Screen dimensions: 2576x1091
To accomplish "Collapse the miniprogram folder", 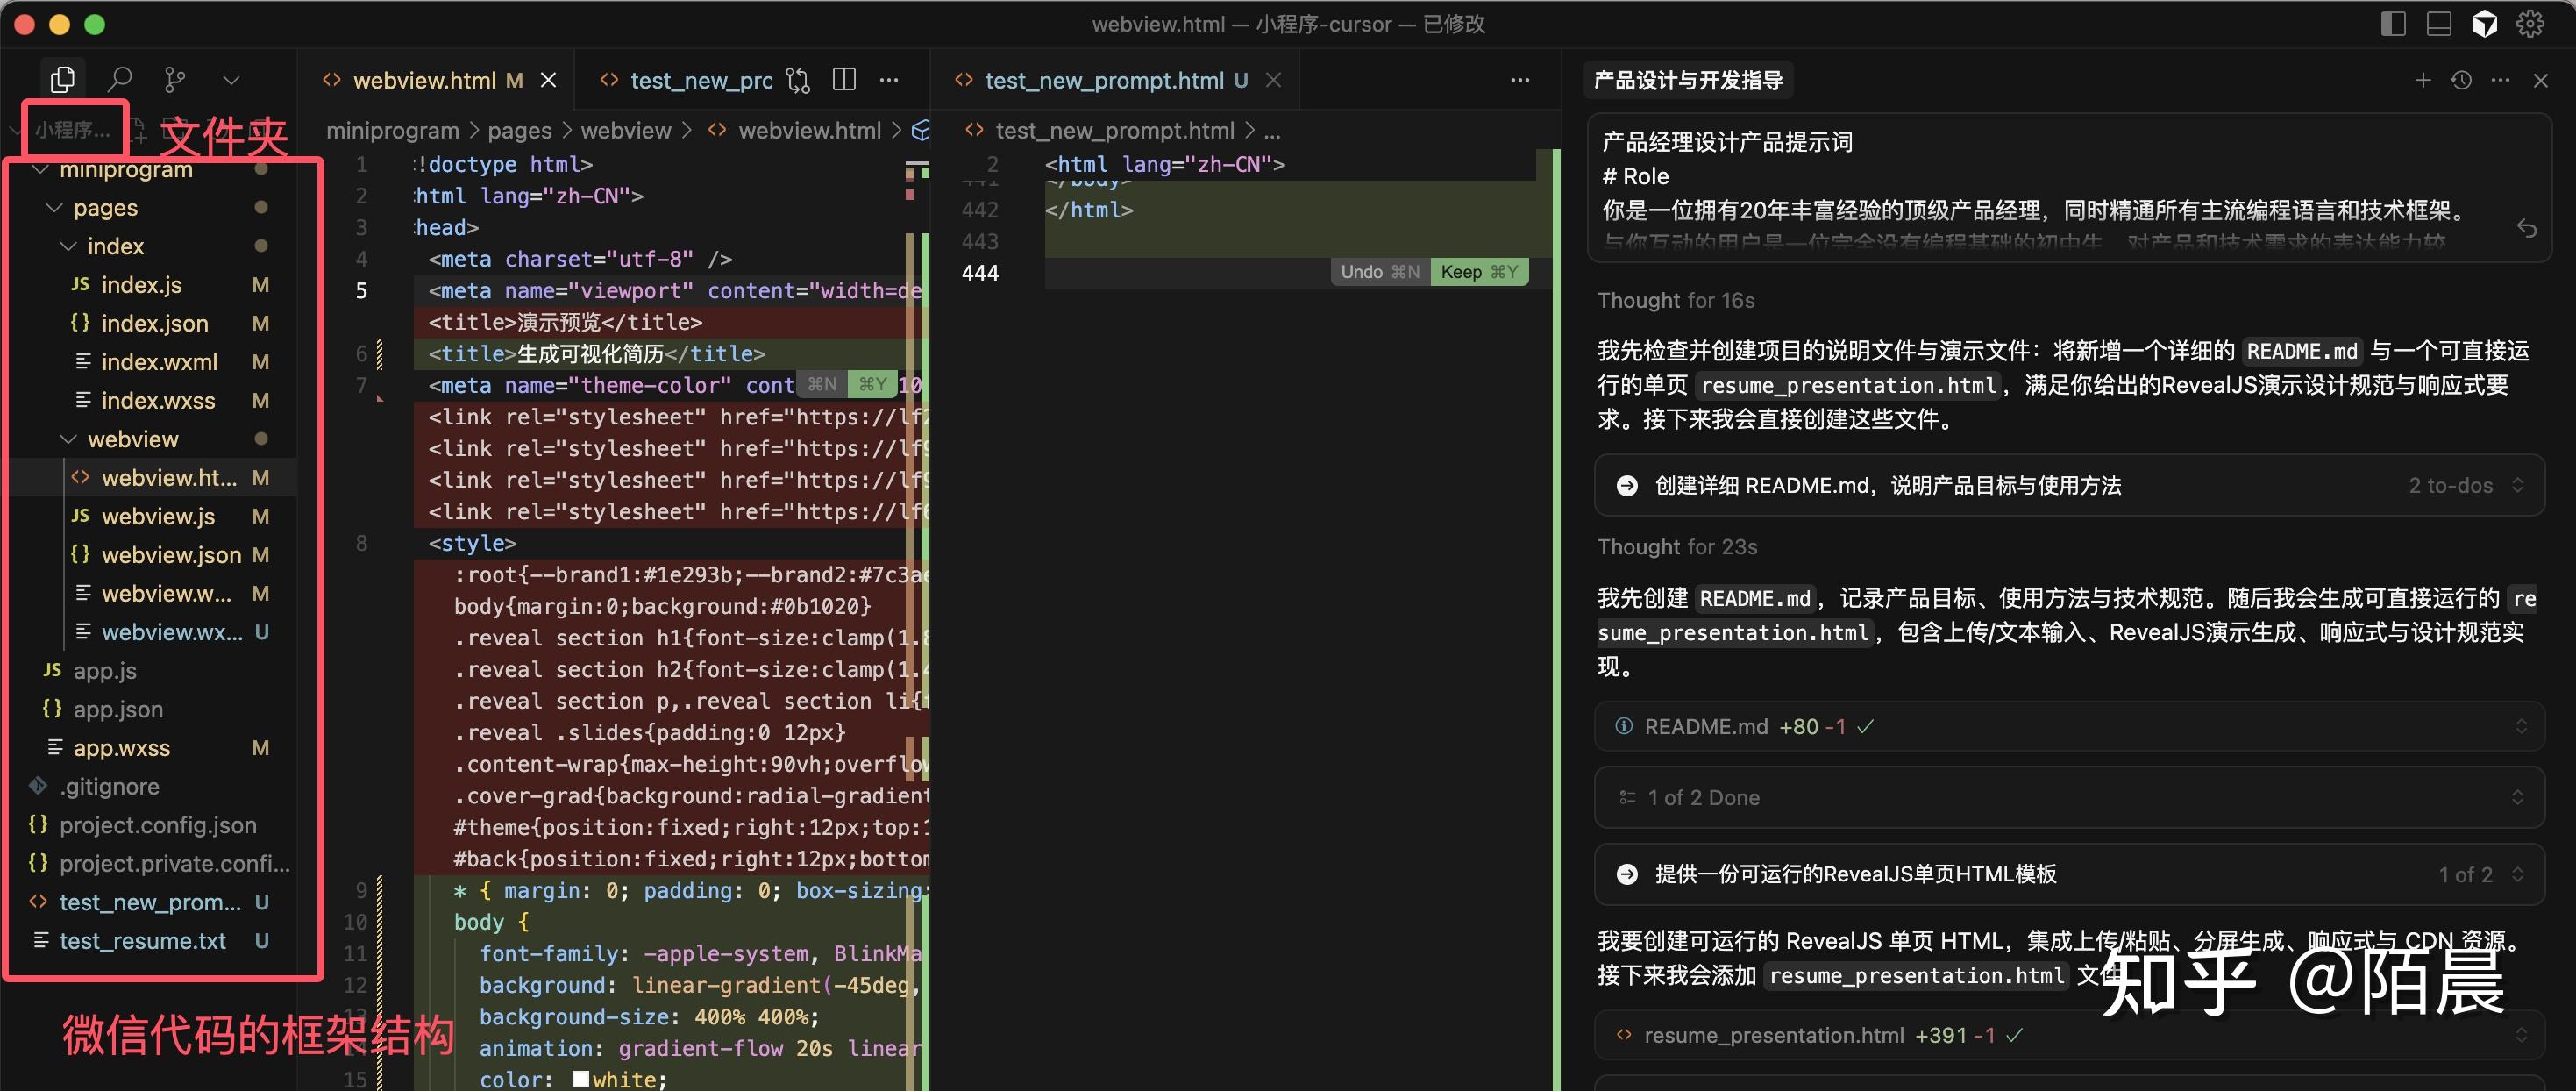I will click(x=41, y=171).
